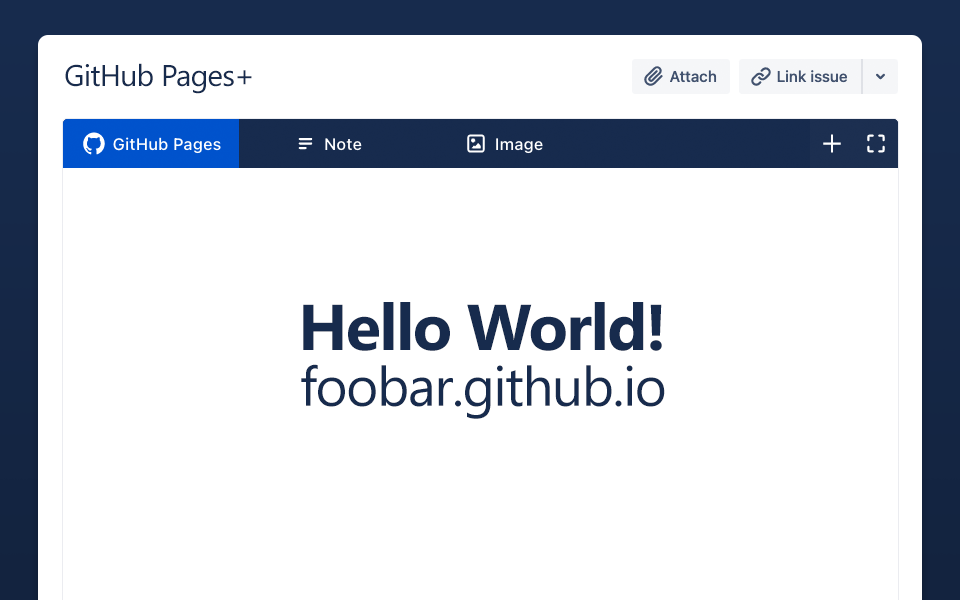Click the GitHub octocat icon
Viewport: 960px width, 600px height.
(x=94, y=143)
